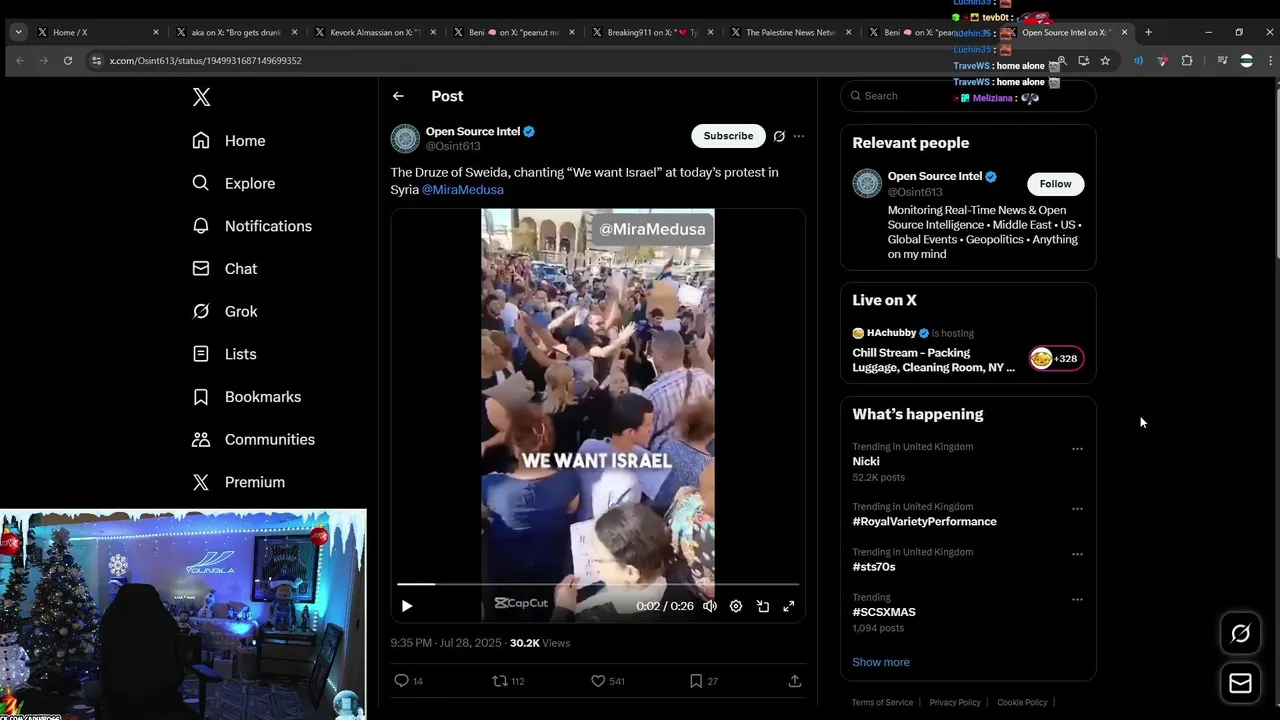
Task: Open the @MiraMedusa mention link
Action: pos(462,190)
